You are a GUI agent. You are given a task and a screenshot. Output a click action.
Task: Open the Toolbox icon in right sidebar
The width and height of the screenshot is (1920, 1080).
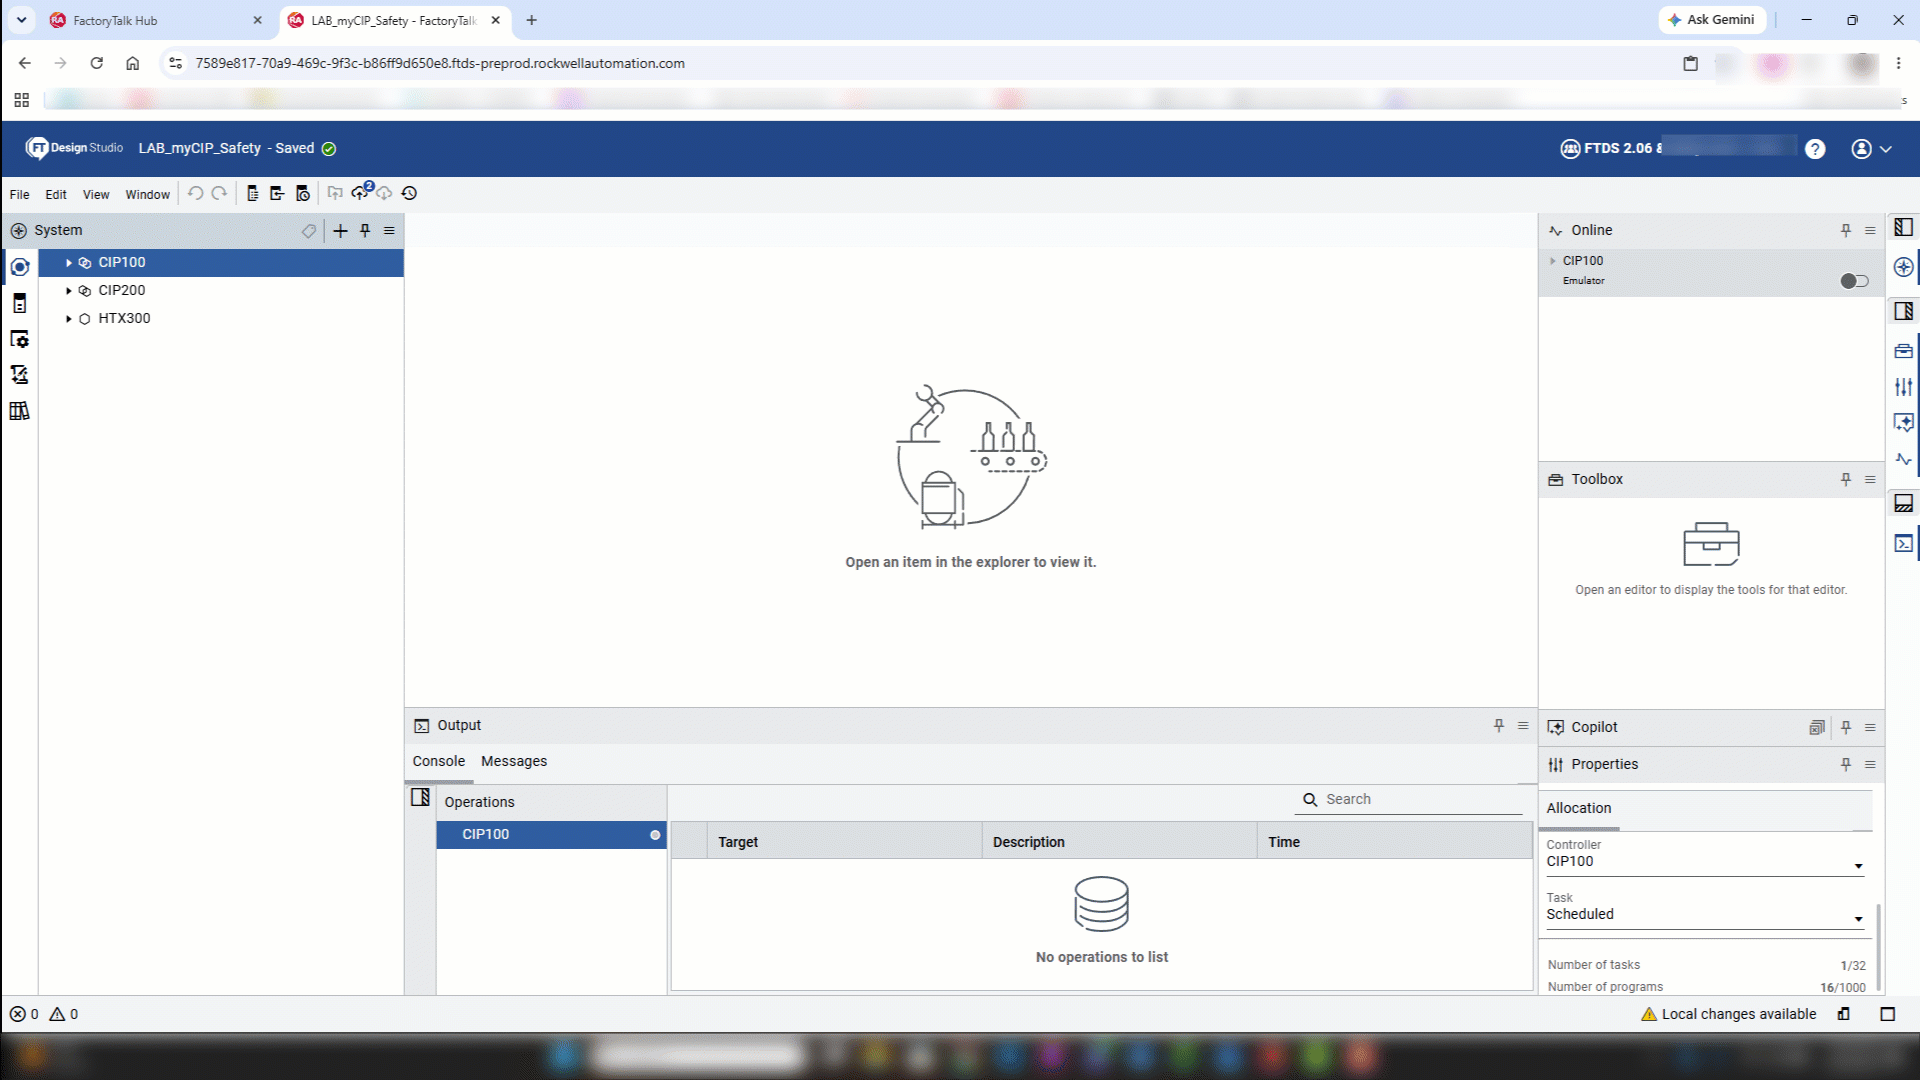[x=1904, y=351]
